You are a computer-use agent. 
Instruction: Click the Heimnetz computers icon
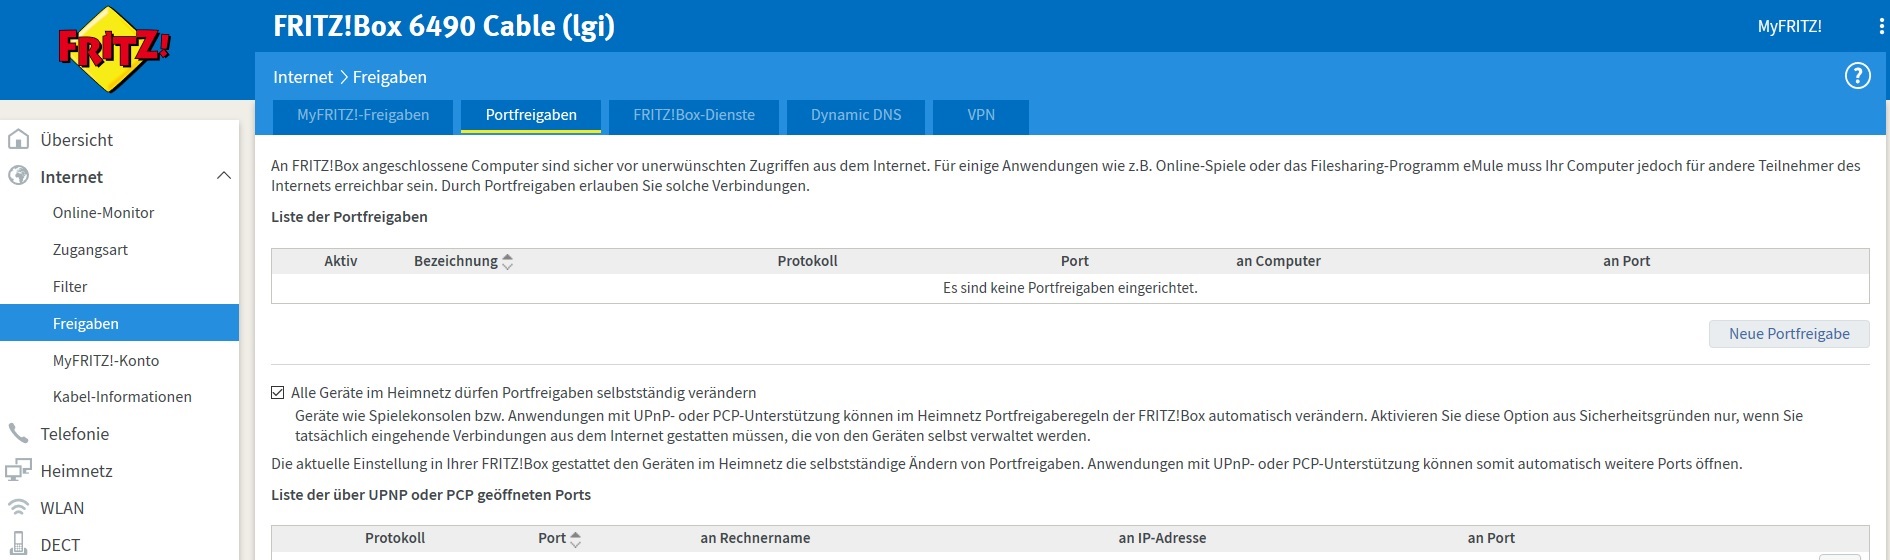18,470
